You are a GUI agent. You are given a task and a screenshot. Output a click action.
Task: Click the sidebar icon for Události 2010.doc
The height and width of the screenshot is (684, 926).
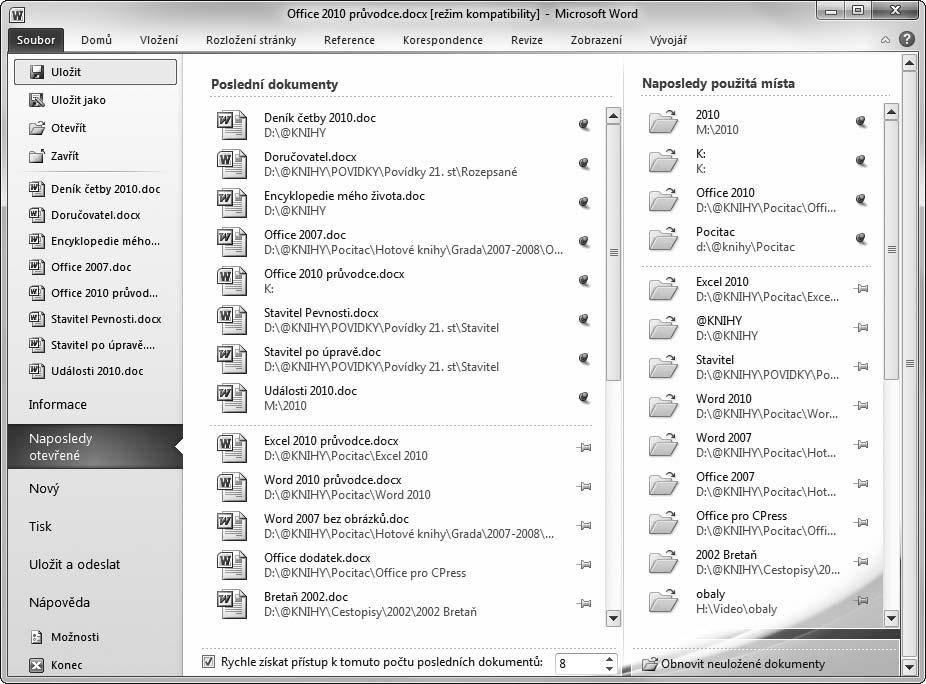click(37, 371)
